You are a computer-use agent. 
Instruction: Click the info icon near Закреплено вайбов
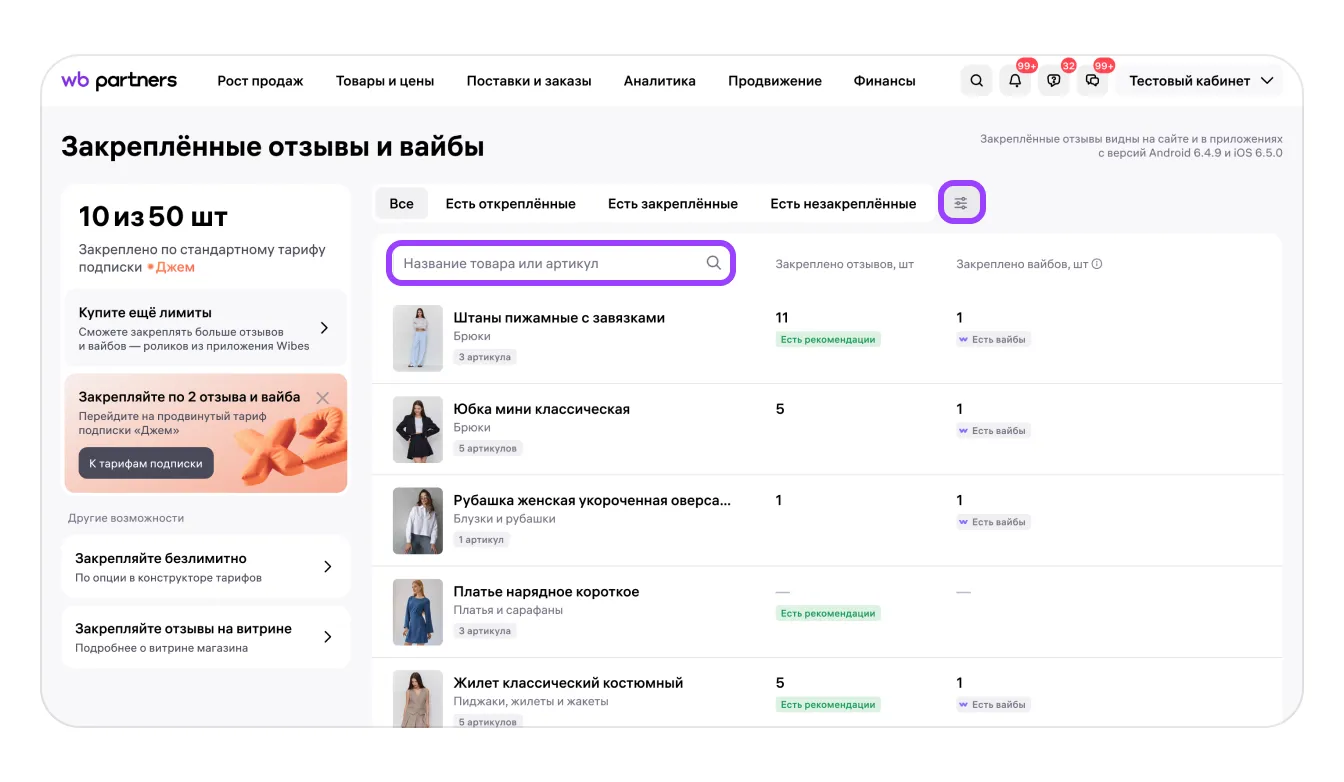[1097, 264]
